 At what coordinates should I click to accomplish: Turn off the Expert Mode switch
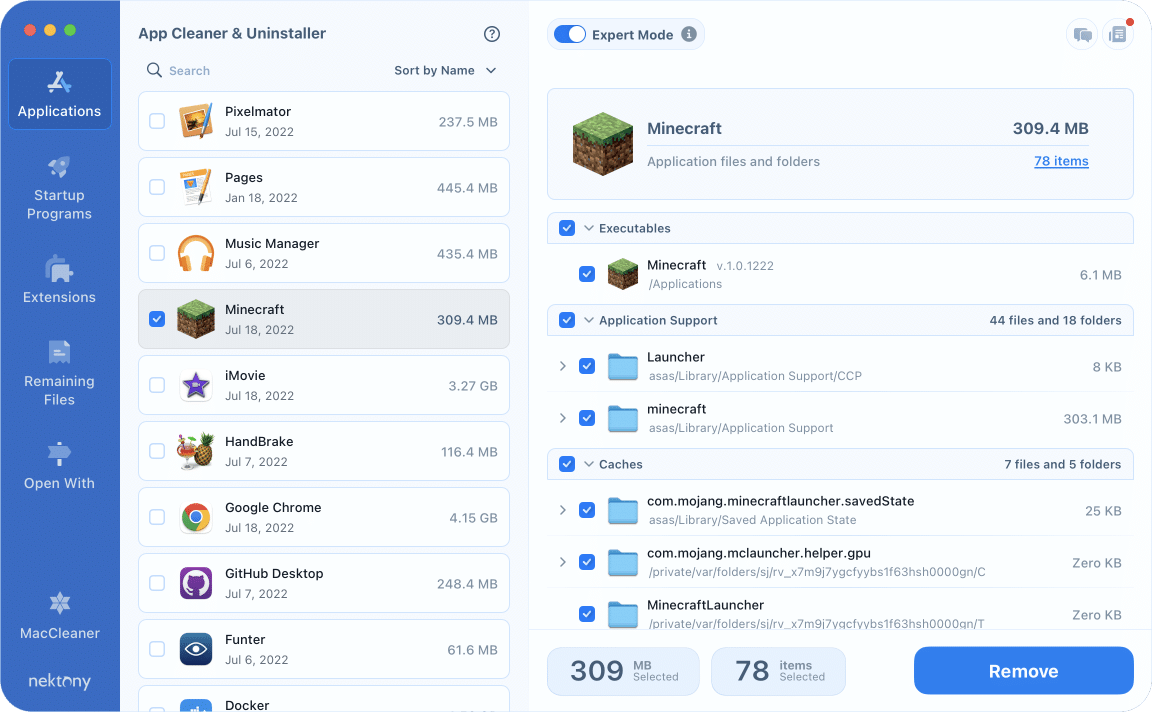(x=569, y=35)
